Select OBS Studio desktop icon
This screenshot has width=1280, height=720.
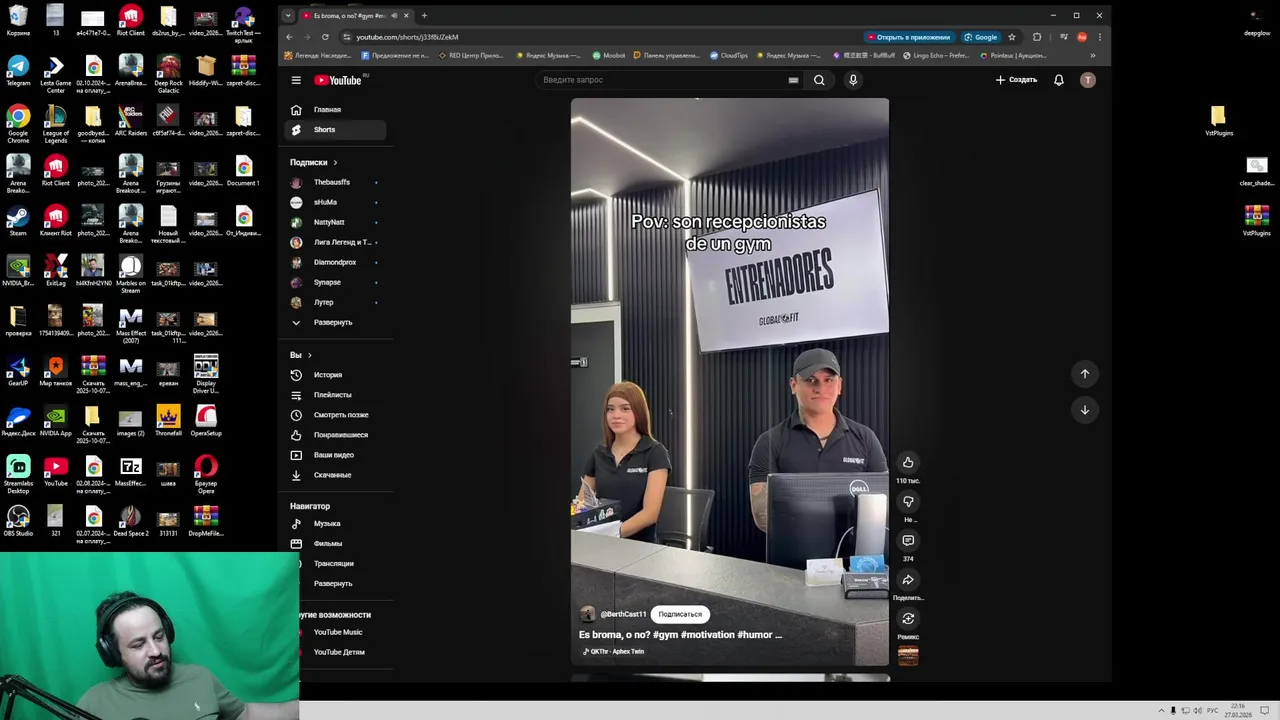click(18, 521)
